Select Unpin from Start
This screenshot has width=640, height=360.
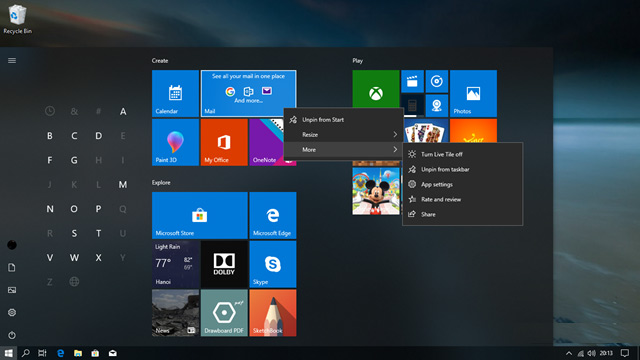pyautogui.click(x=344, y=120)
